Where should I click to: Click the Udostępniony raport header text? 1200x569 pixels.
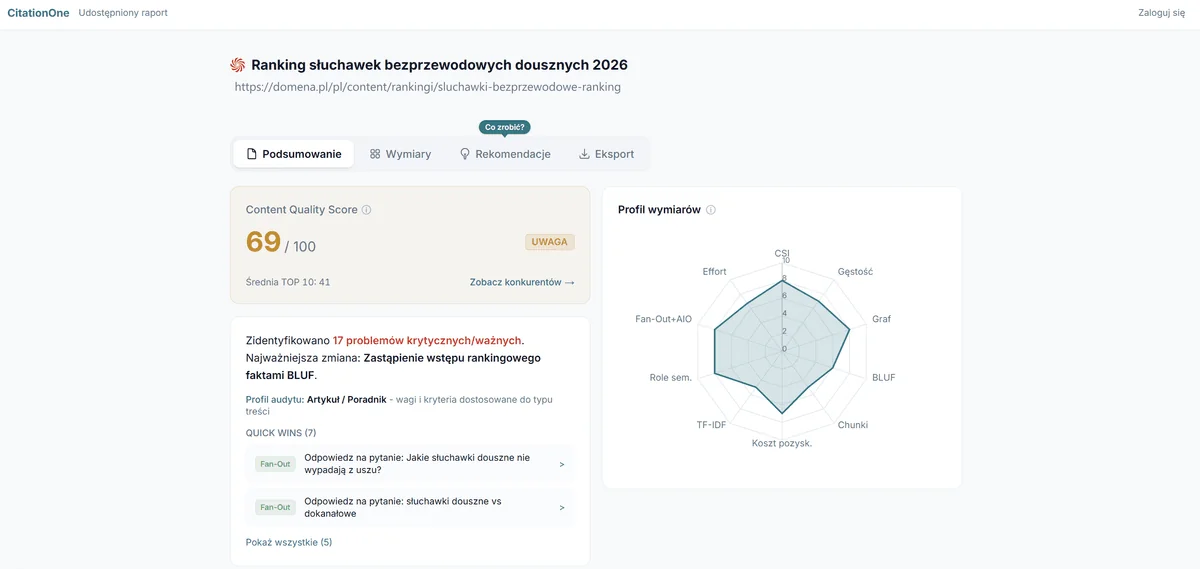pos(123,13)
